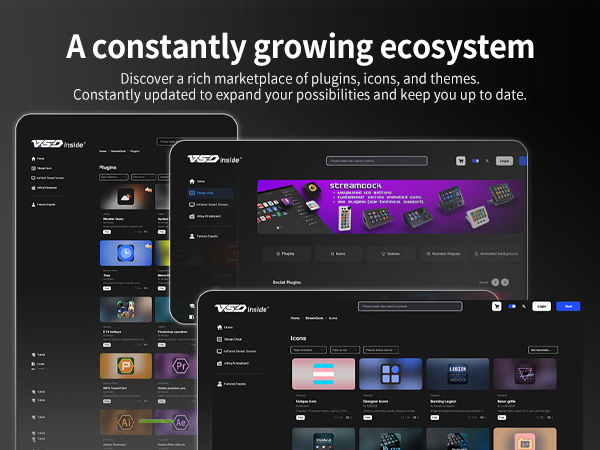Viewport: 600px width, 450px height.
Task: Click Home icon in the Icons window sidebar
Action: (219, 327)
